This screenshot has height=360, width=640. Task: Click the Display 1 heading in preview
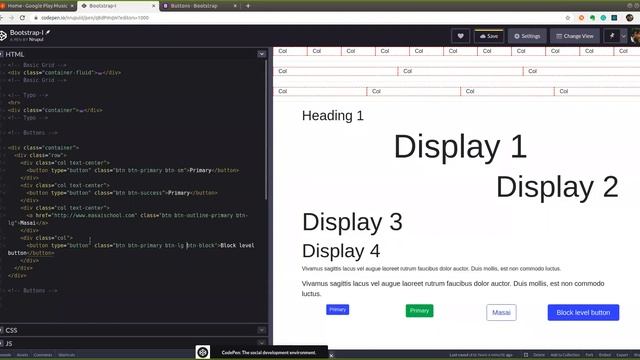460,146
